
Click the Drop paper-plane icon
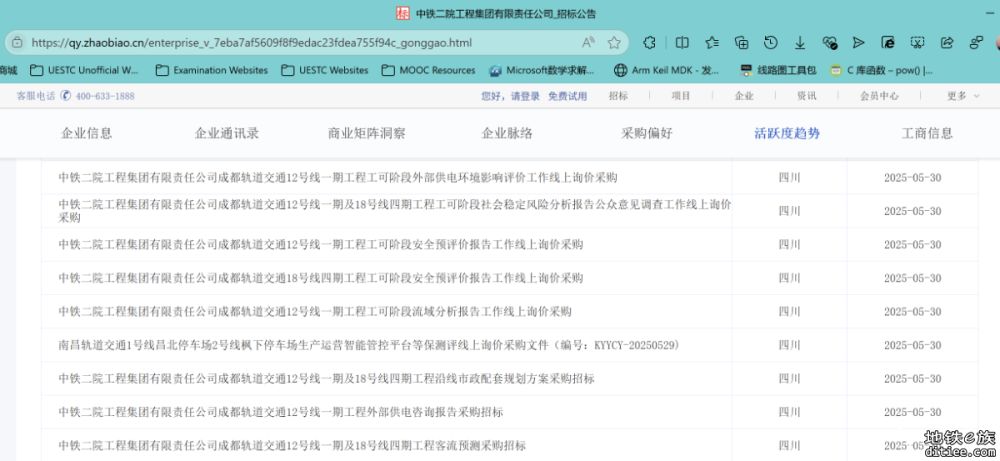coord(858,43)
